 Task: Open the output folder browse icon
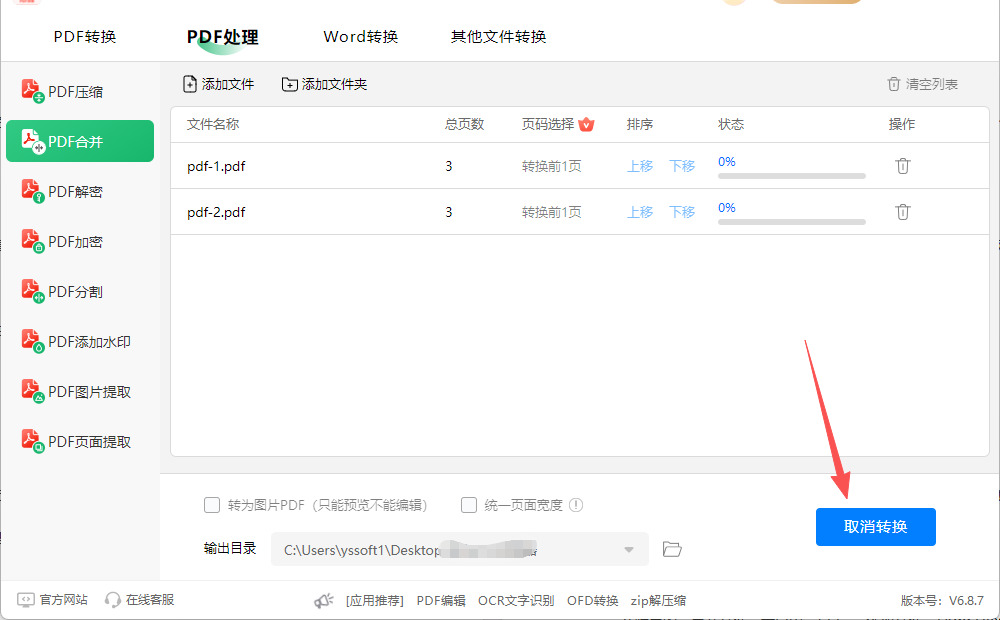click(672, 549)
